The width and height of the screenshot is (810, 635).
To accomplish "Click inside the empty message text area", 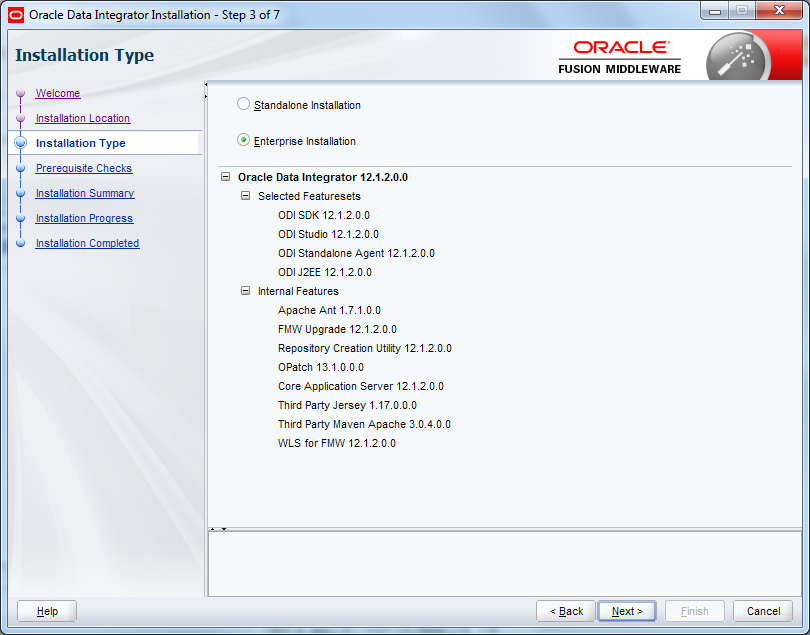I will (504, 564).
